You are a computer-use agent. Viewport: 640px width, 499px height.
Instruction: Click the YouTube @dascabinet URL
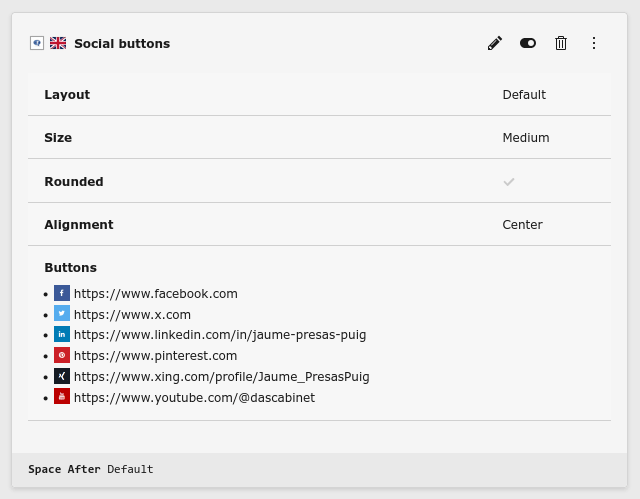pos(194,398)
